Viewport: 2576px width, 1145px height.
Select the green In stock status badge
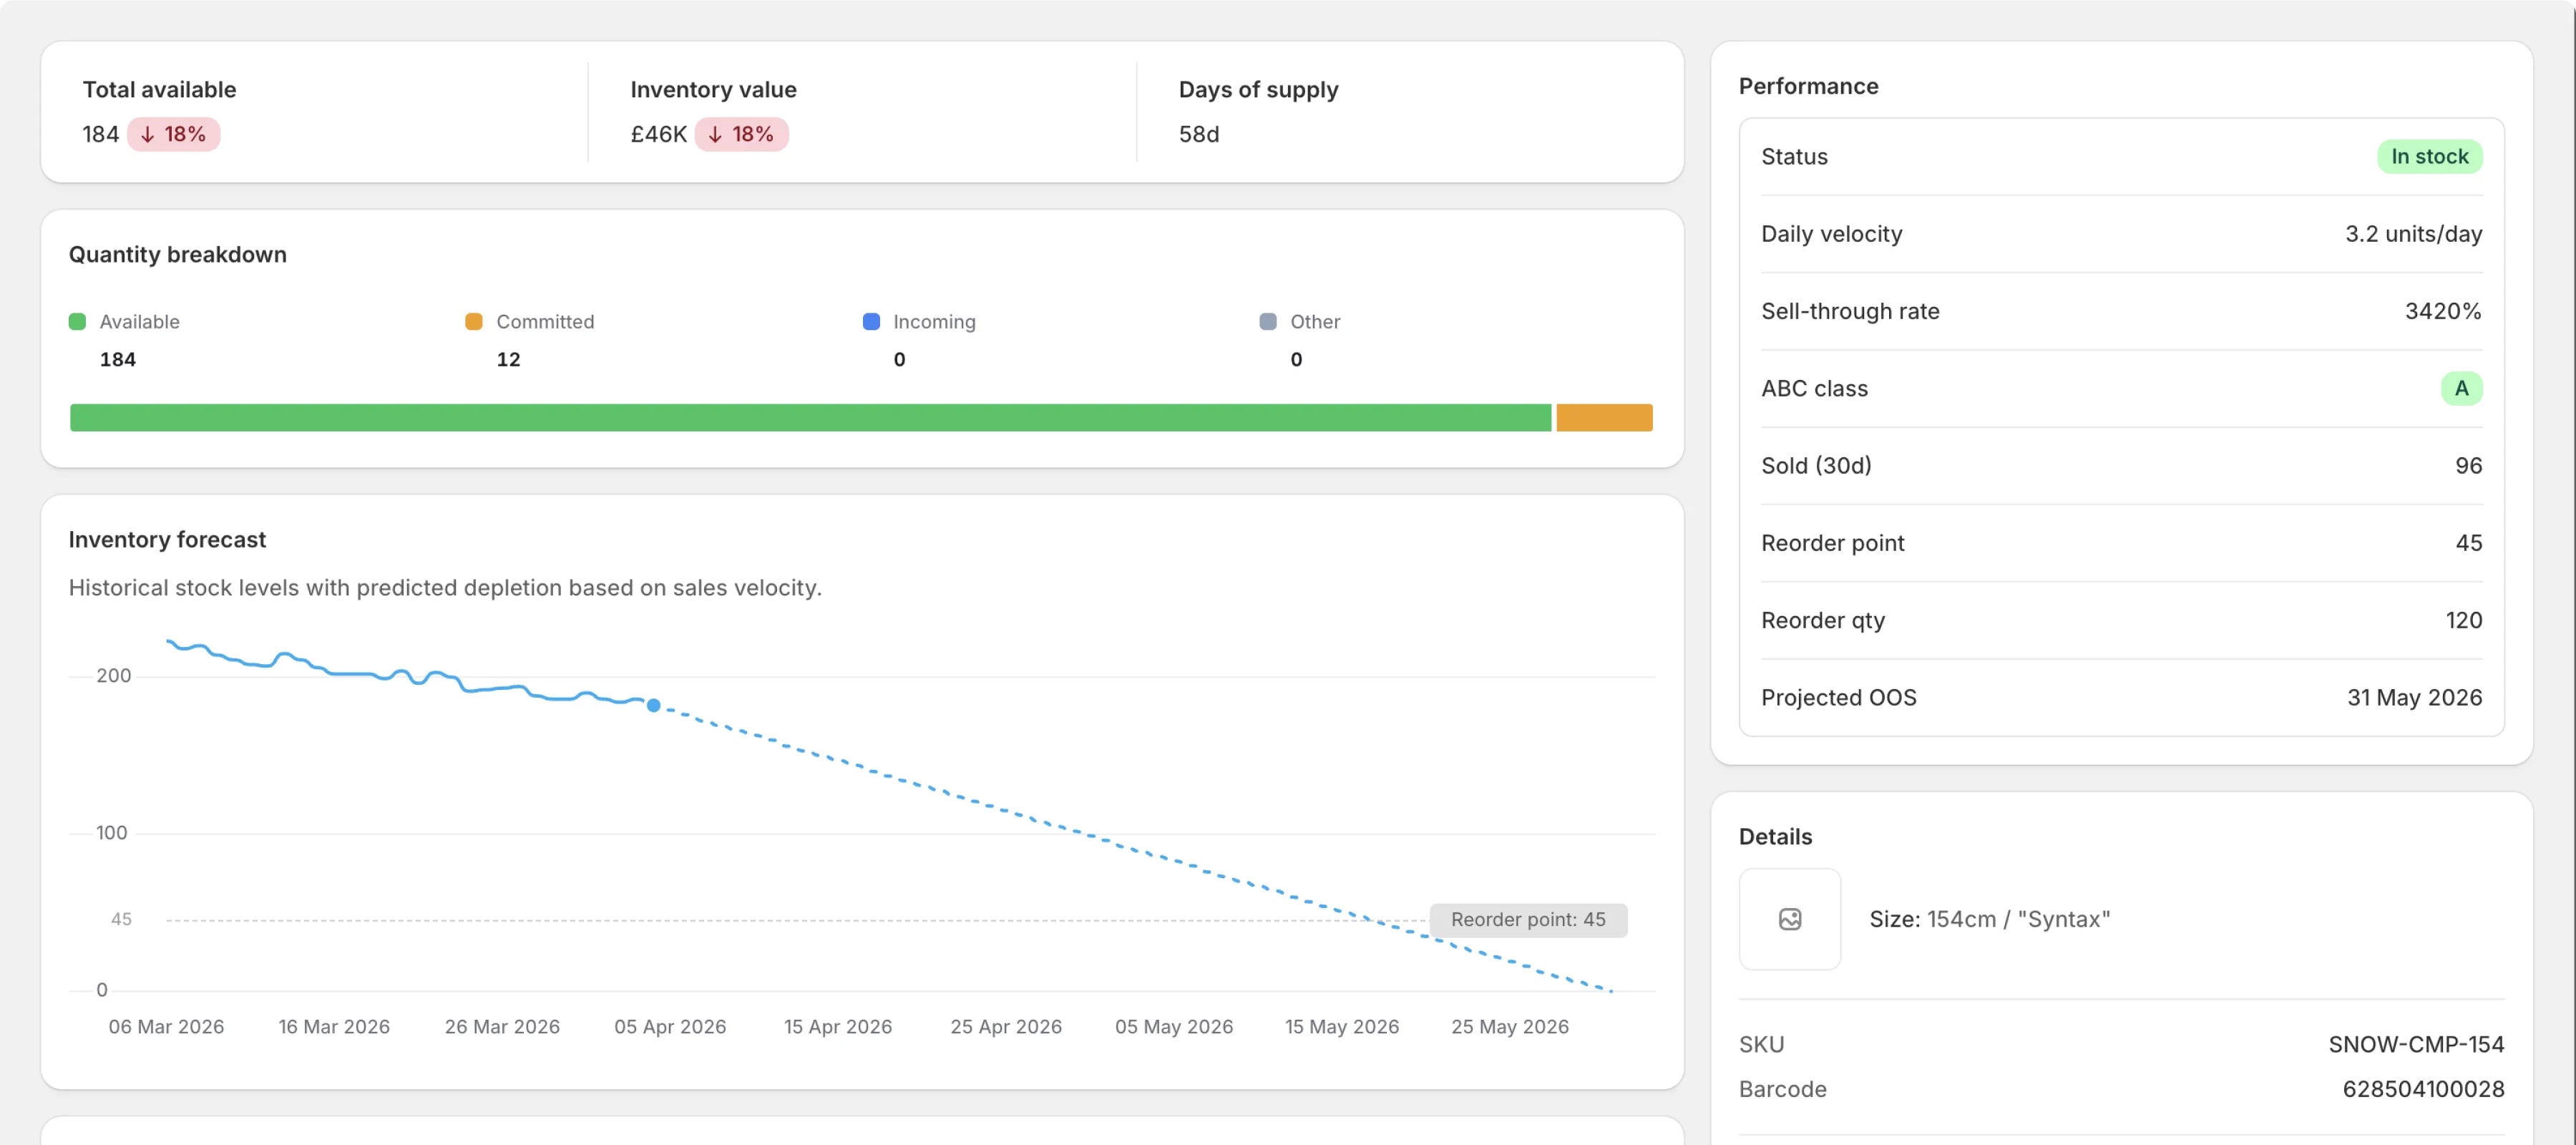point(2430,156)
